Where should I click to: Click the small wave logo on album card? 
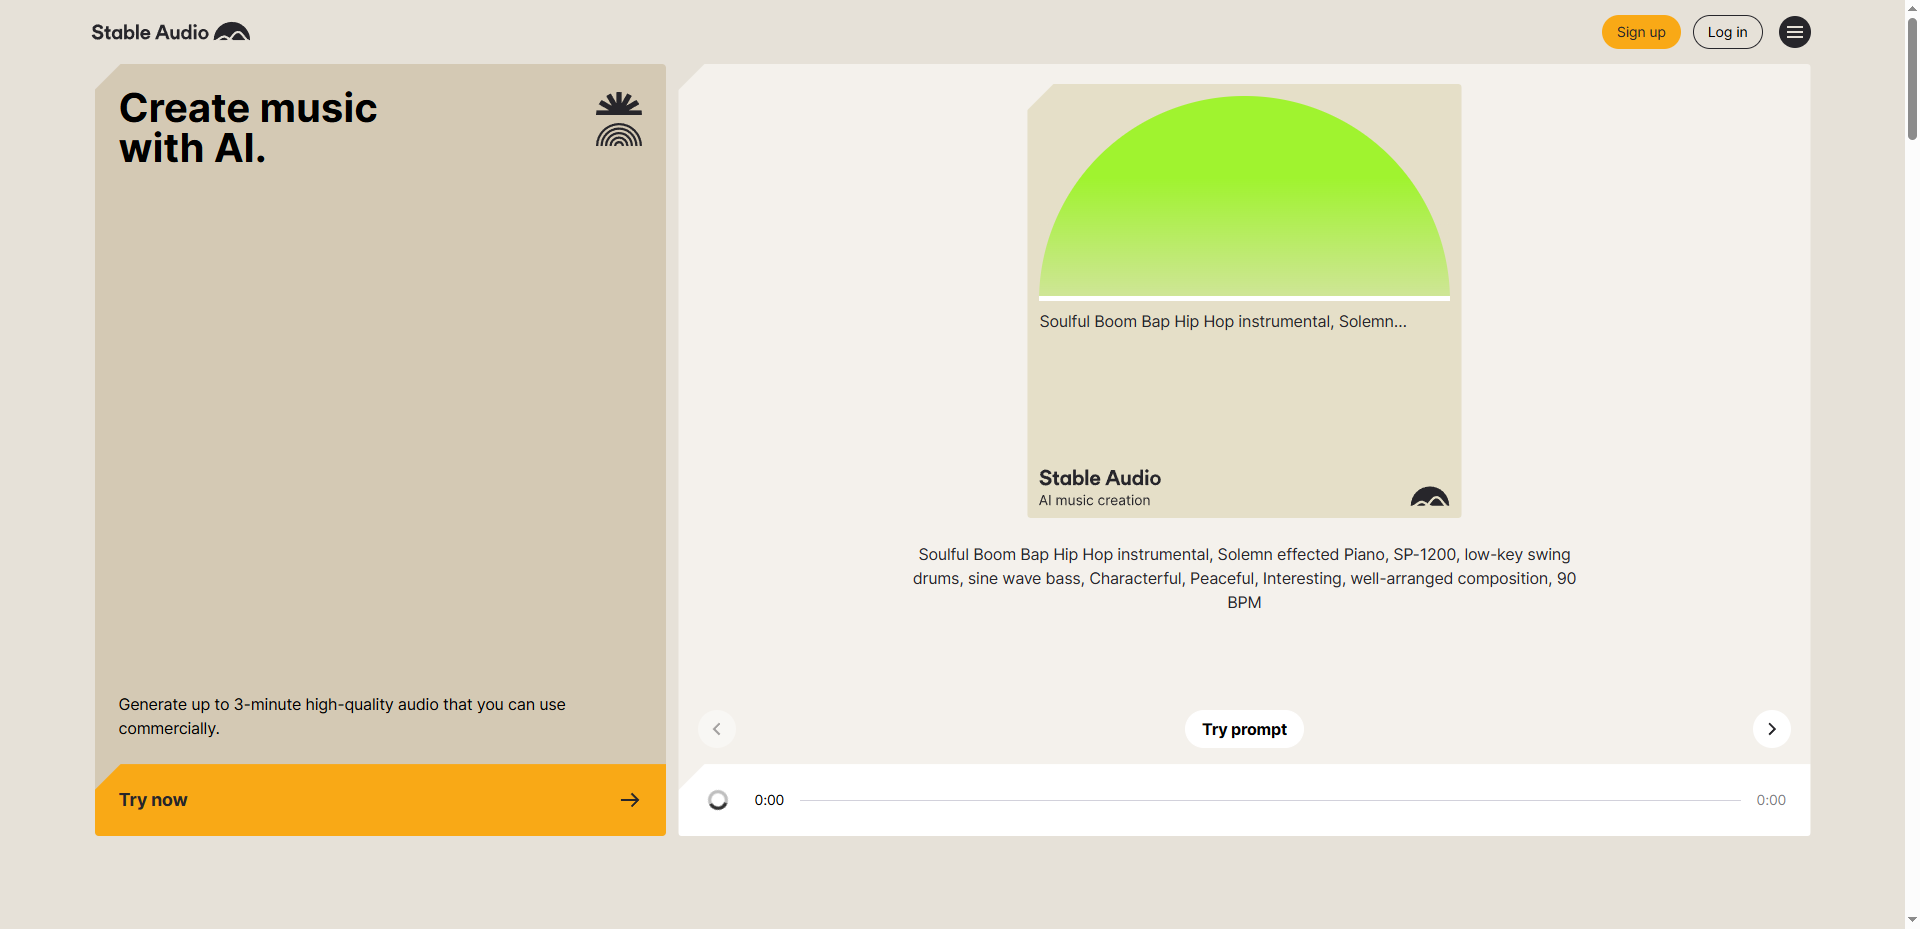1429,497
